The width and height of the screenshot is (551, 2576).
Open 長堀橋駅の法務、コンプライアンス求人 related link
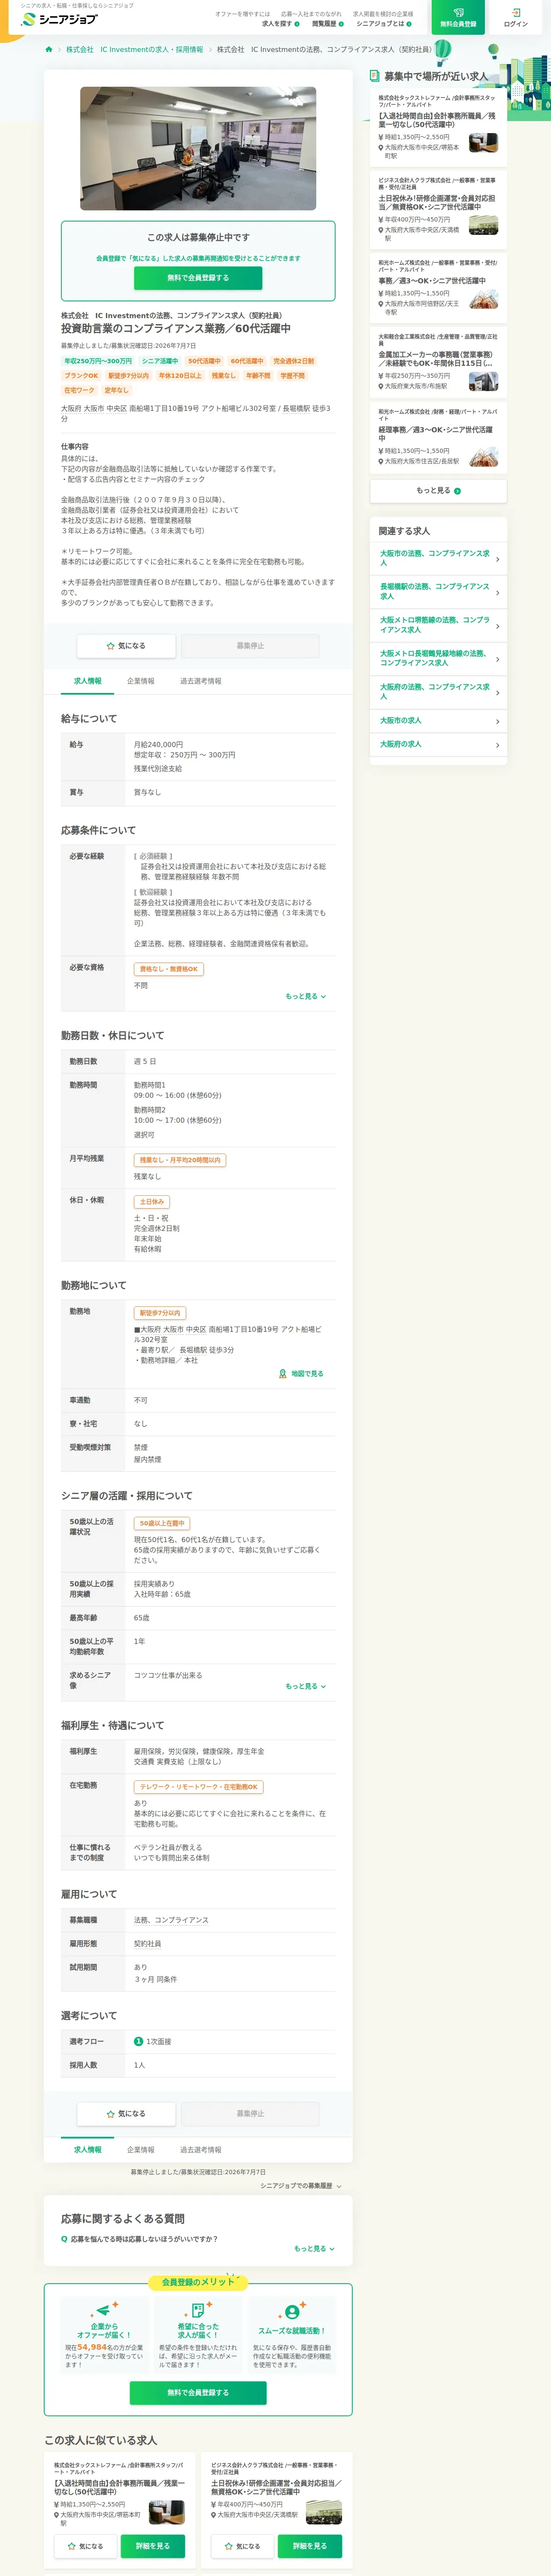tap(438, 592)
